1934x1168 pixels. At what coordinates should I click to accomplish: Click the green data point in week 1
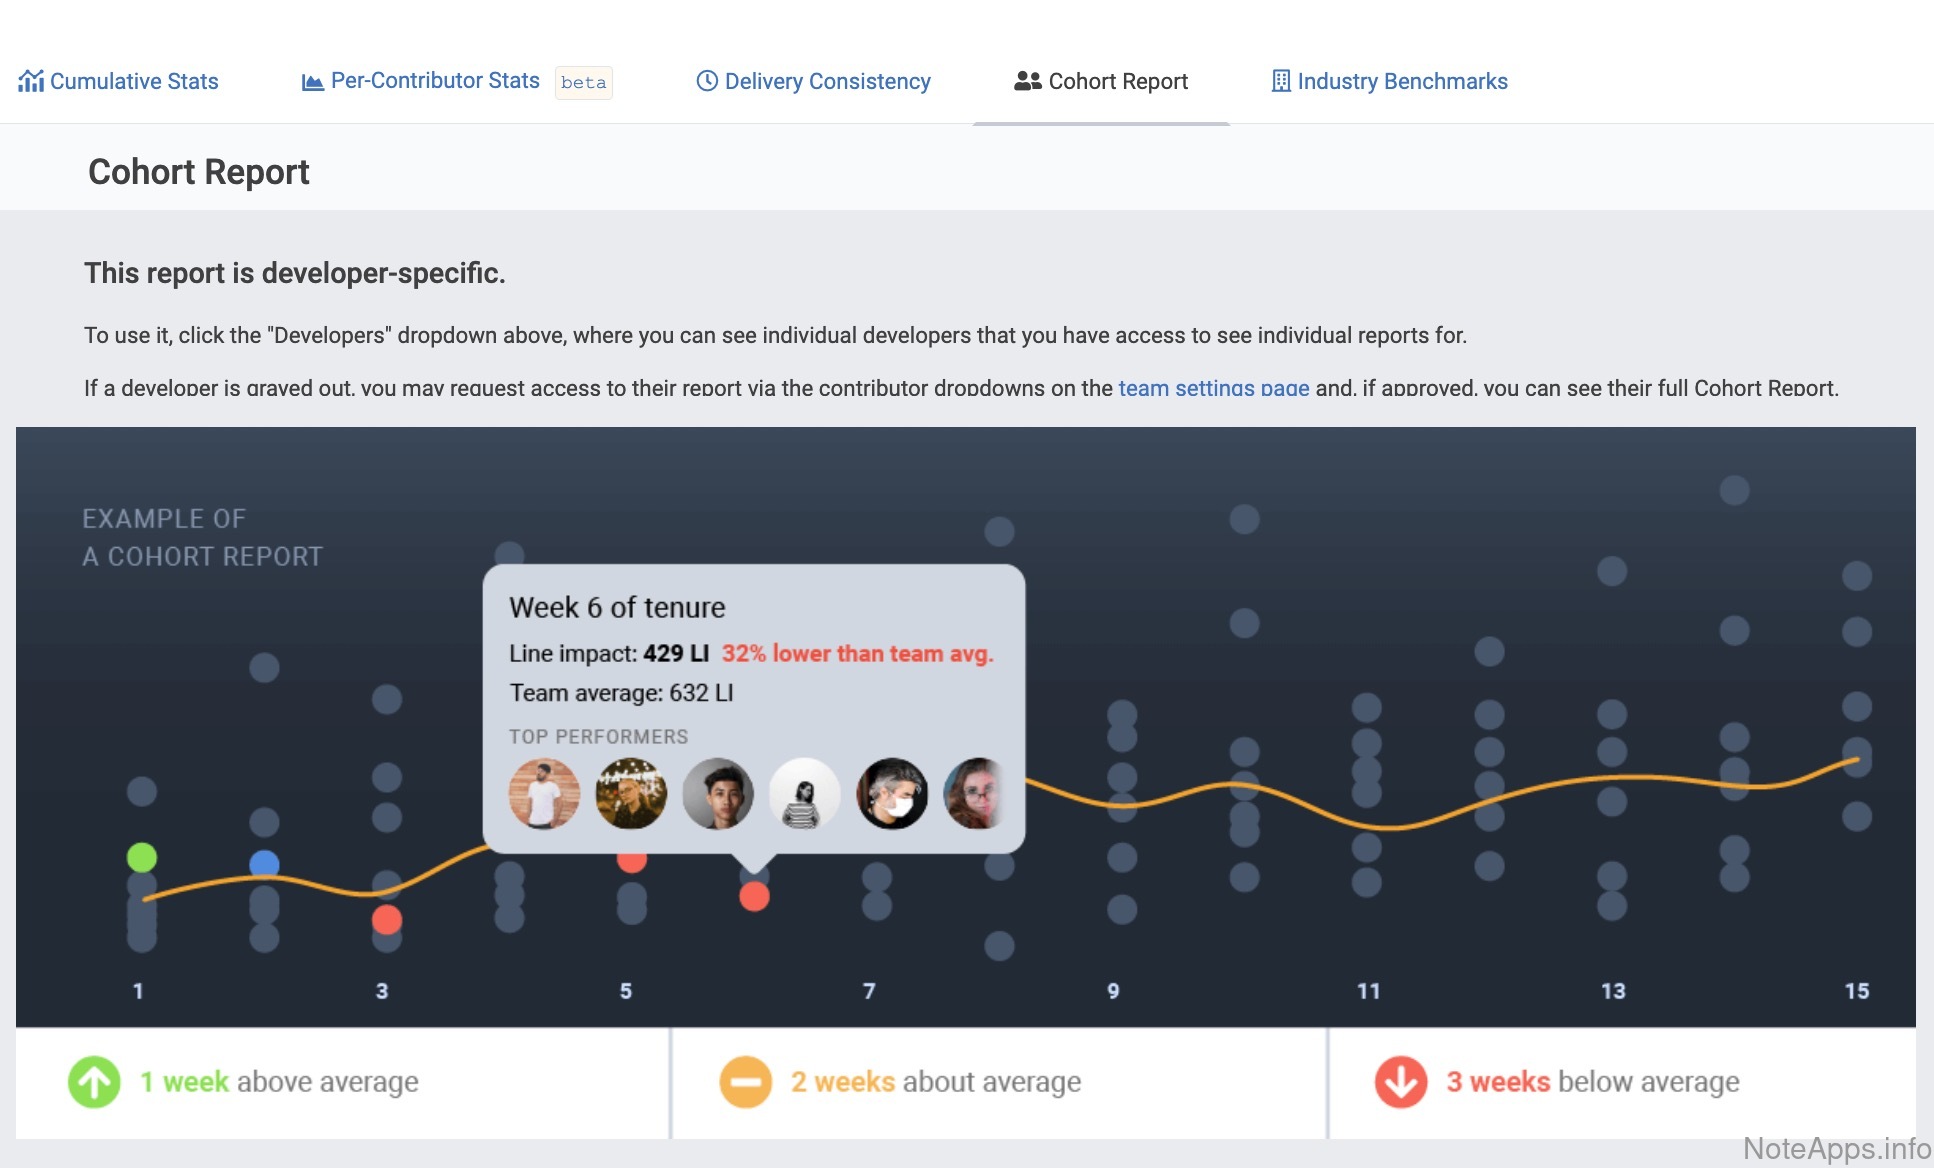click(x=142, y=857)
